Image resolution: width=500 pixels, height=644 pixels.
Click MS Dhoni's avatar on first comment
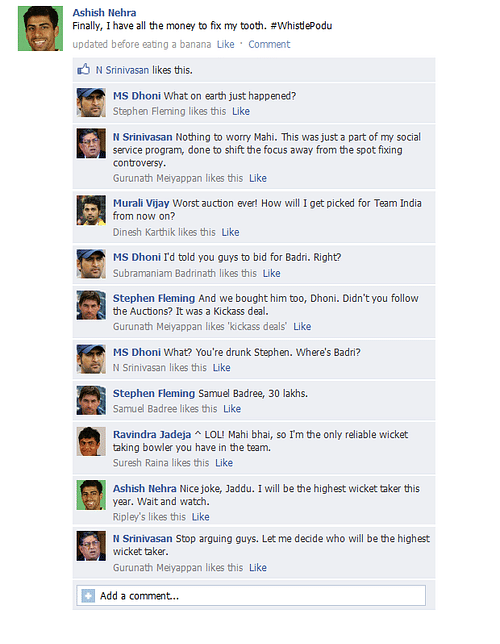pos(91,103)
